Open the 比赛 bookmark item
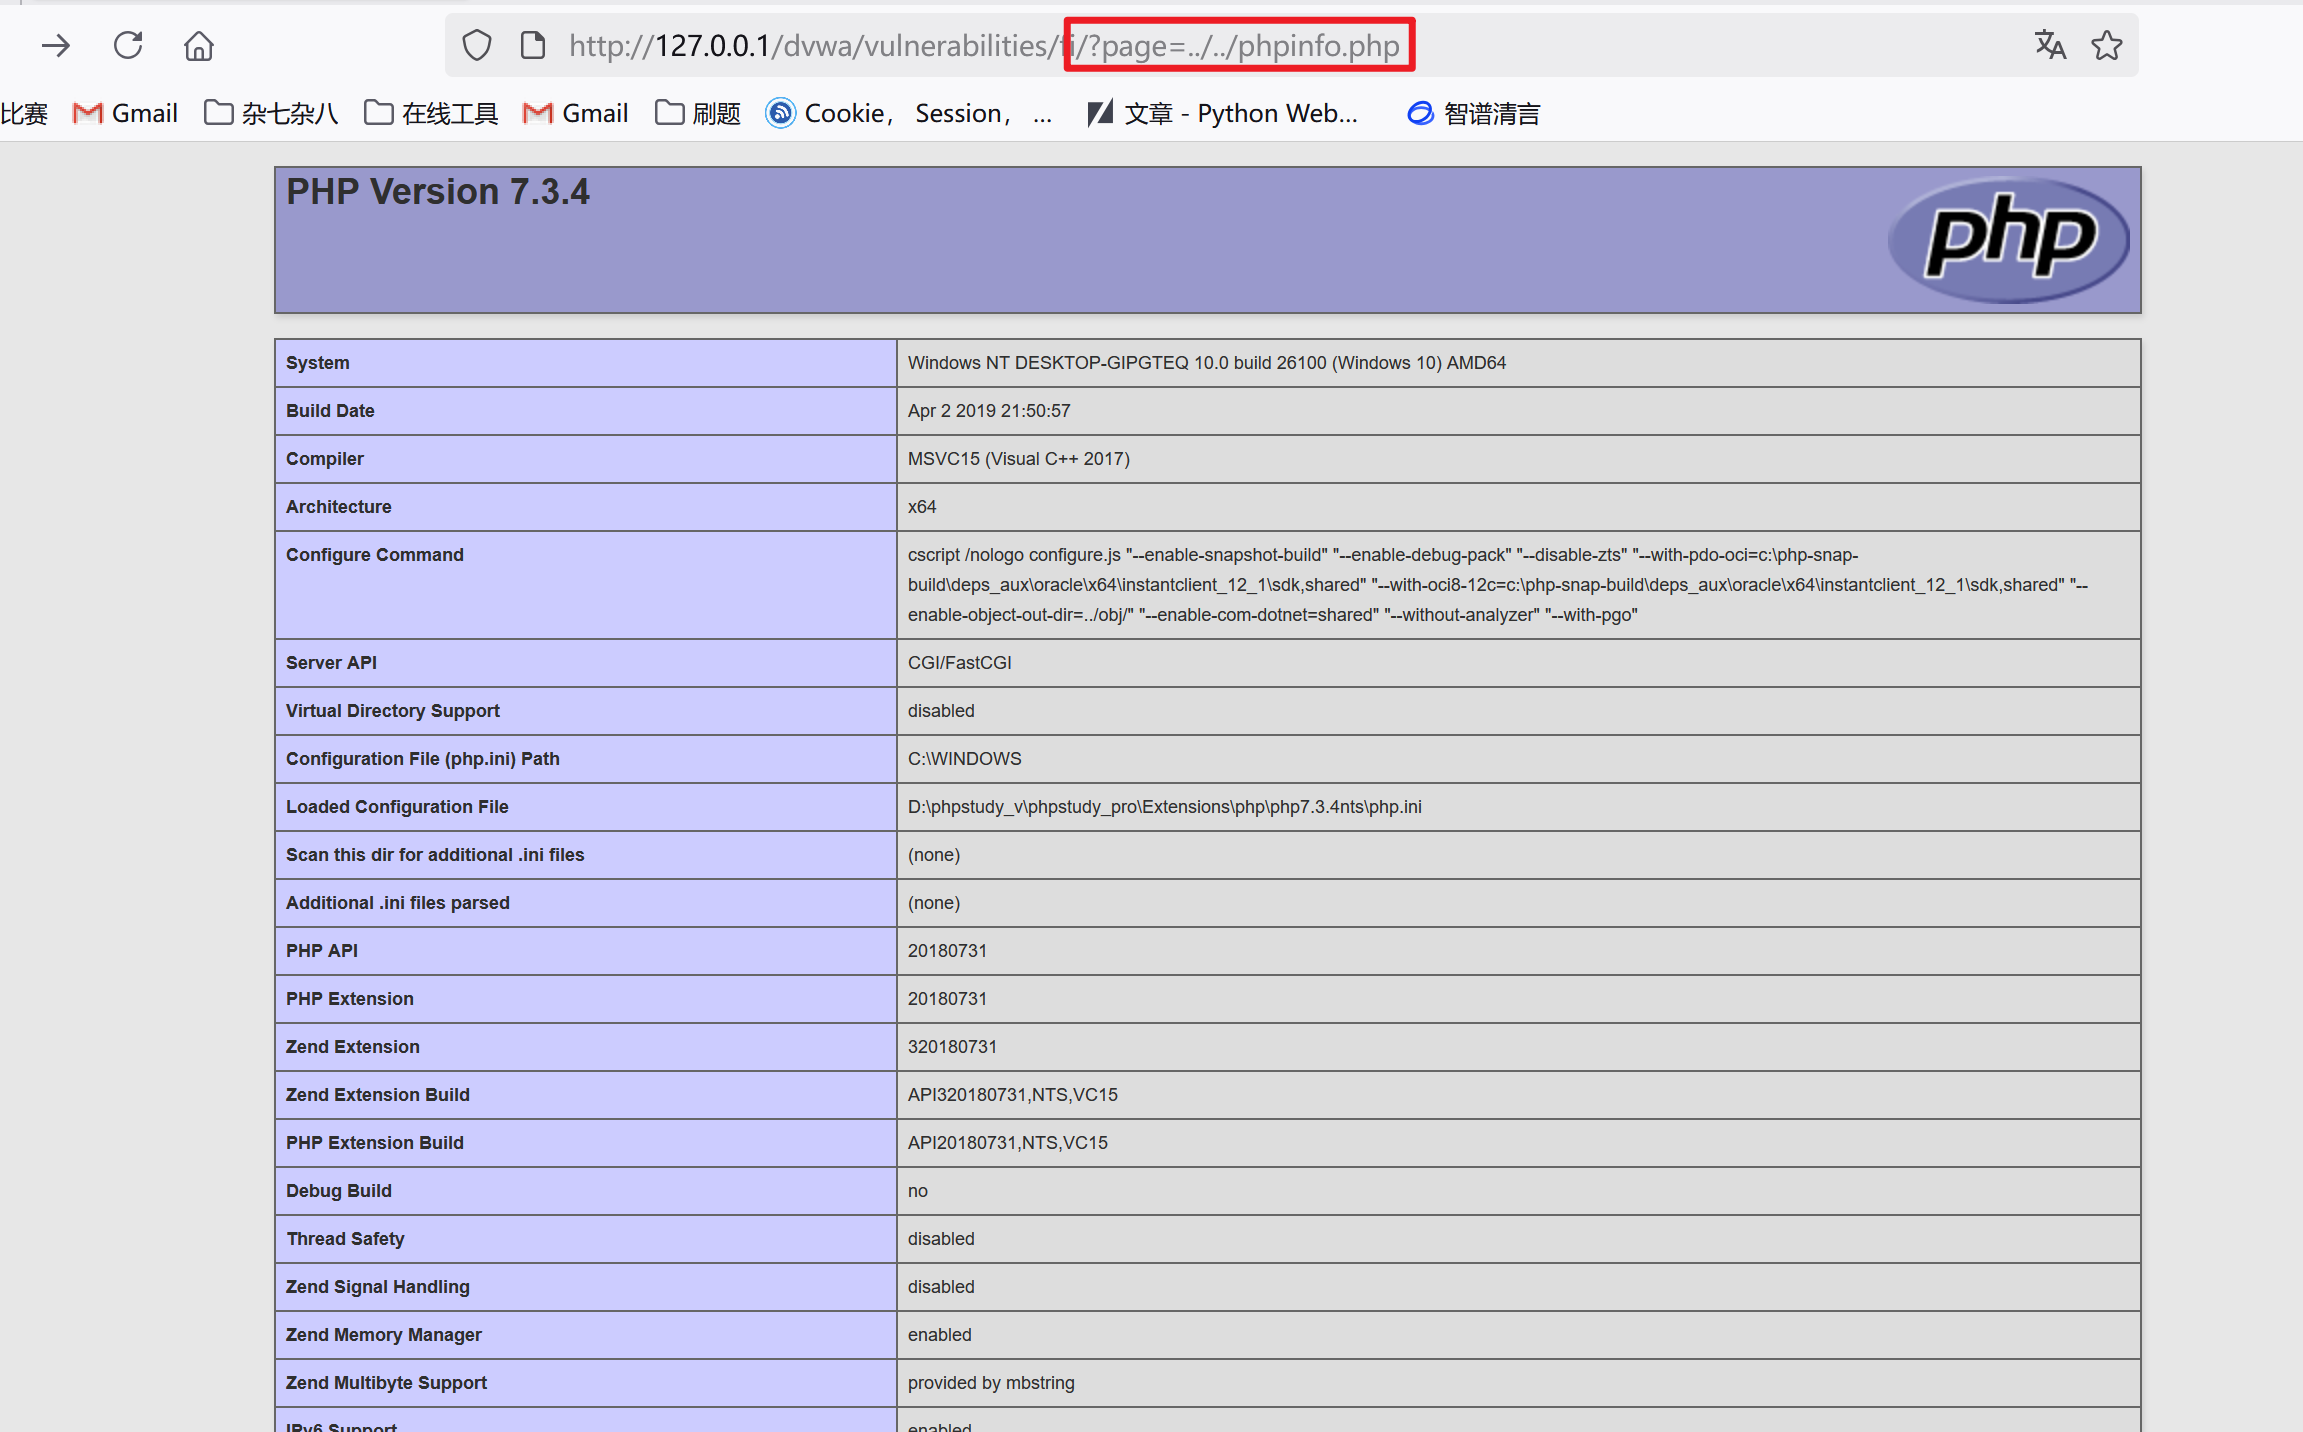This screenshot has height=1432, width=2303. coord(24,113)
